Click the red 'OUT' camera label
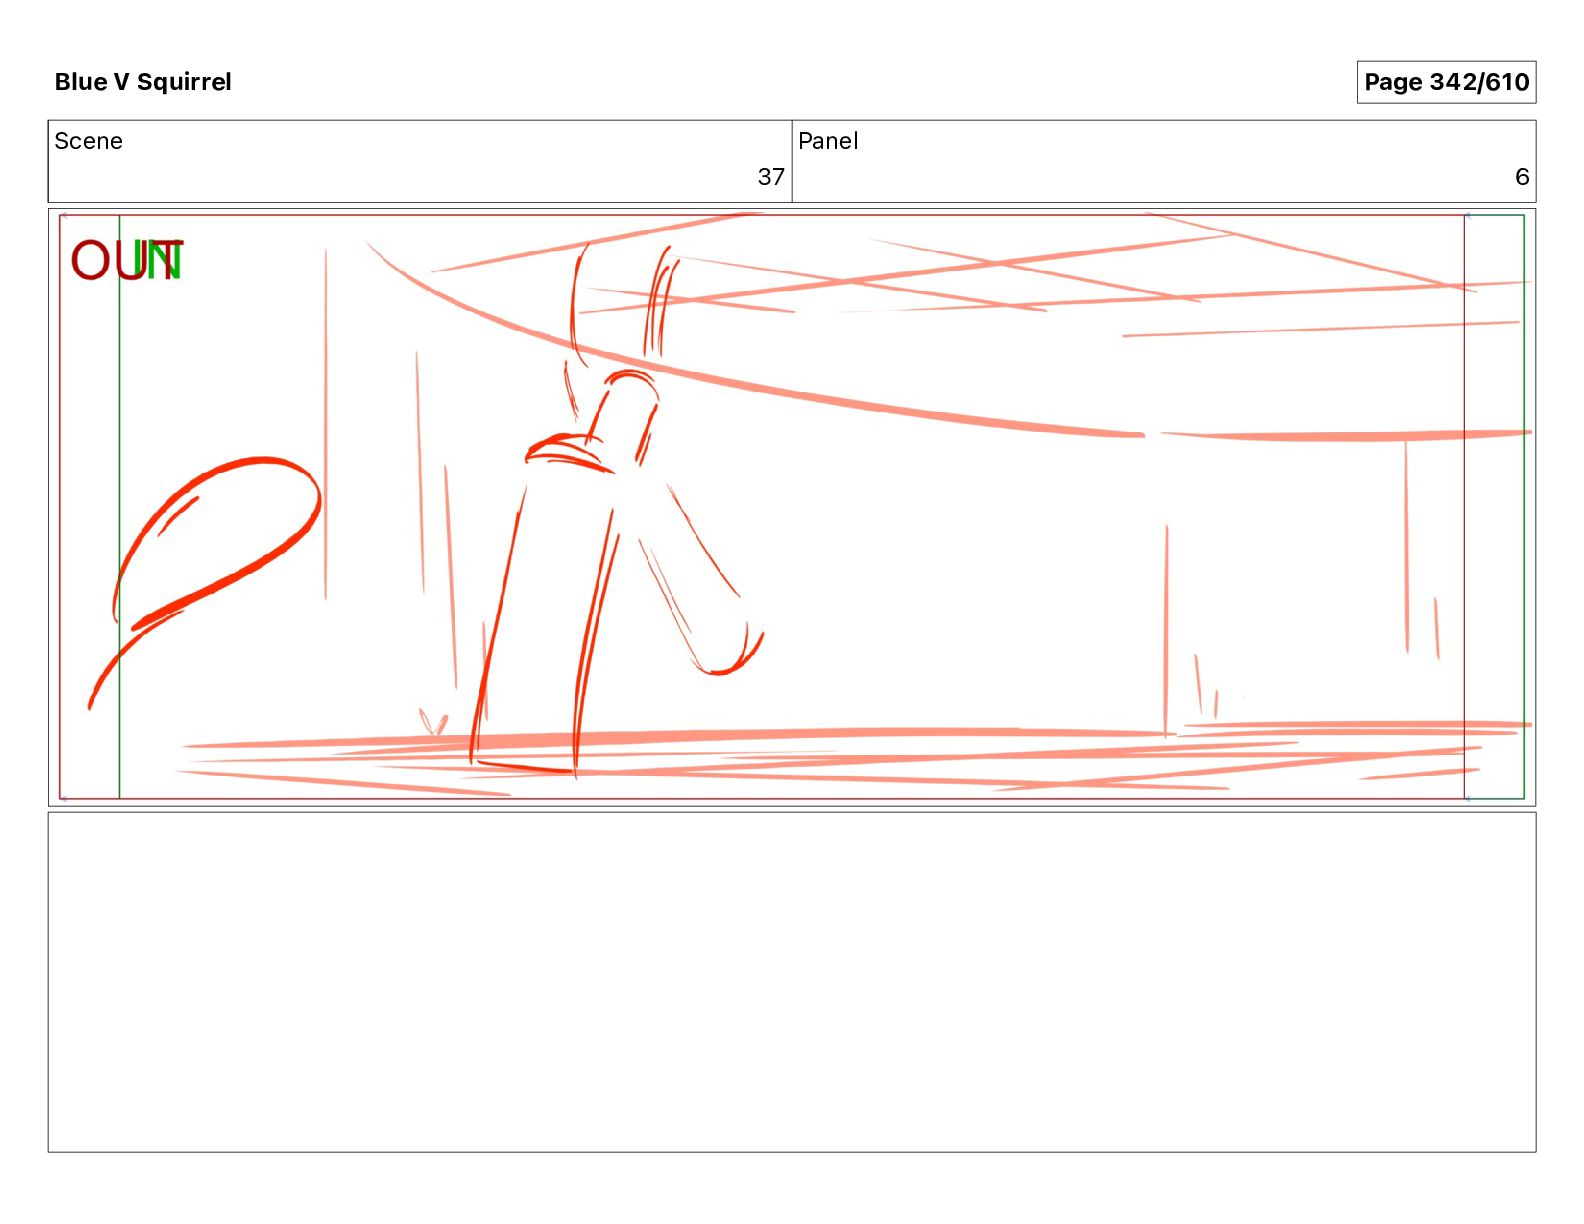Viewport: 1584px width, 1224px height. 126,260
